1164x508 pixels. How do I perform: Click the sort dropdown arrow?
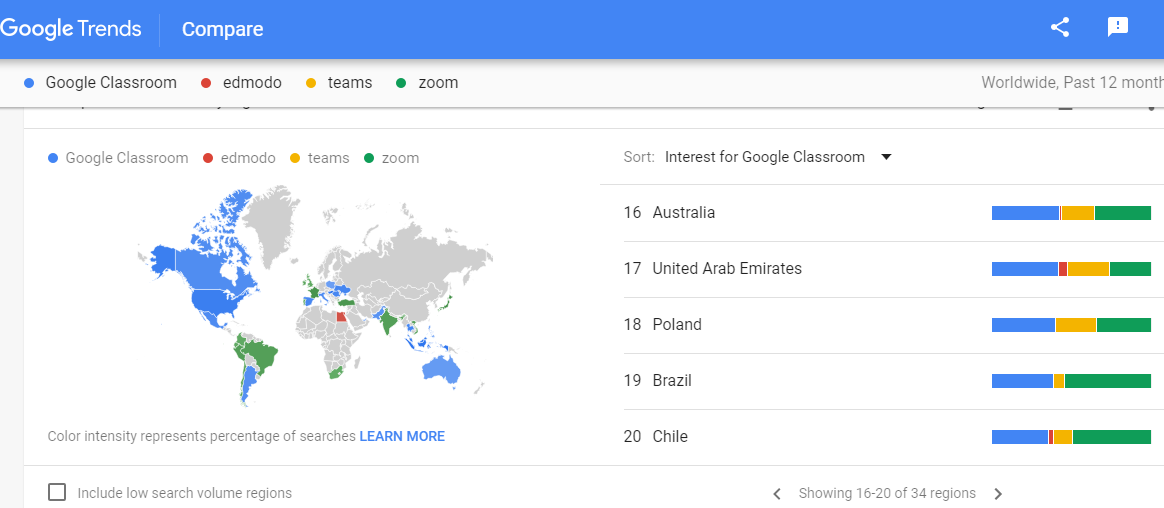[x=886, y=157]
